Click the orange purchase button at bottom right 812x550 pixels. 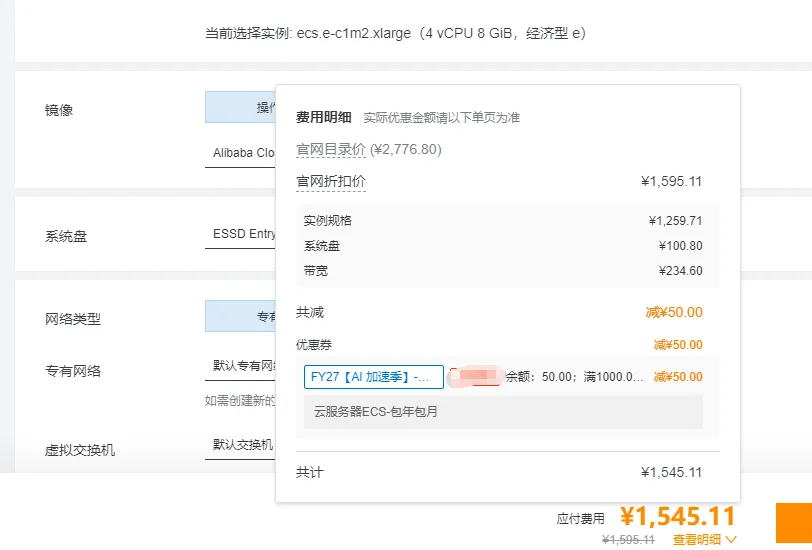794,523
